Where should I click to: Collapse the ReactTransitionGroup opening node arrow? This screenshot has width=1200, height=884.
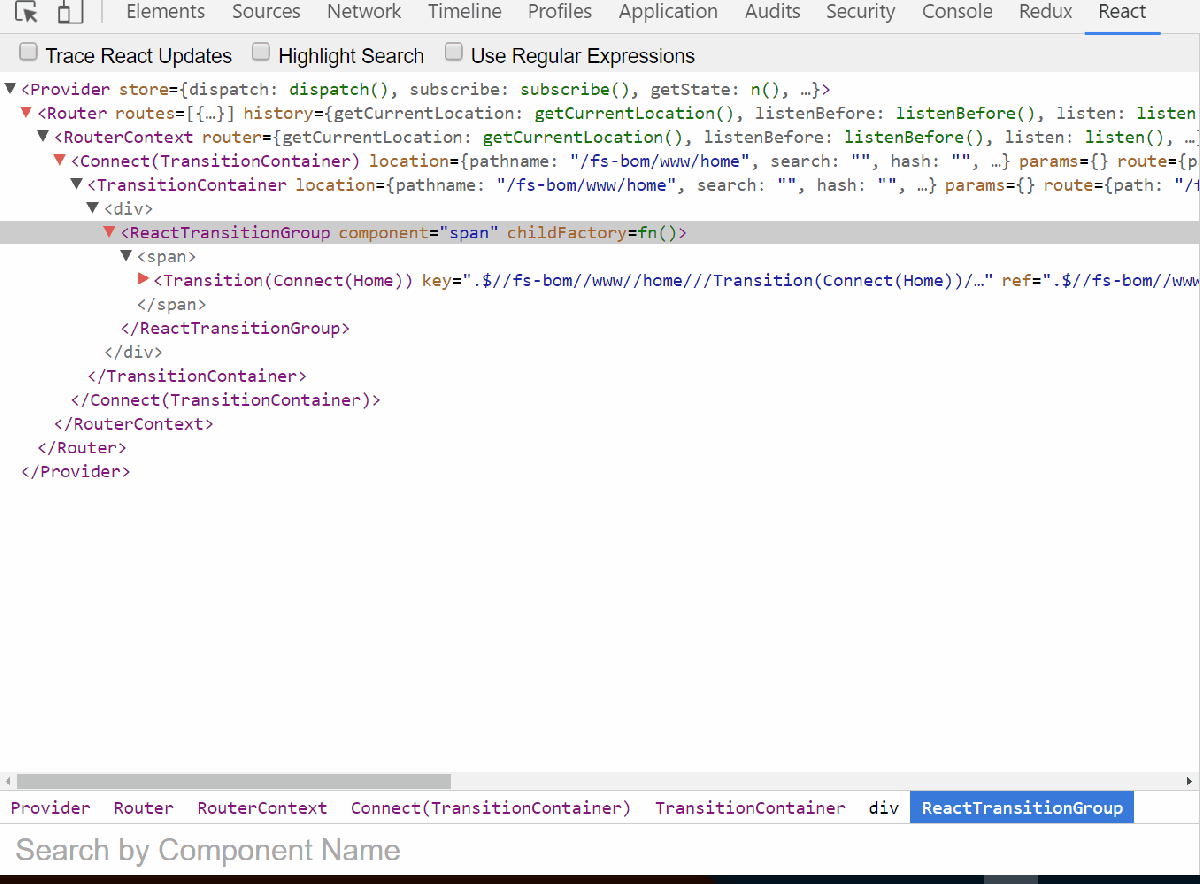(x=110, y=232)
